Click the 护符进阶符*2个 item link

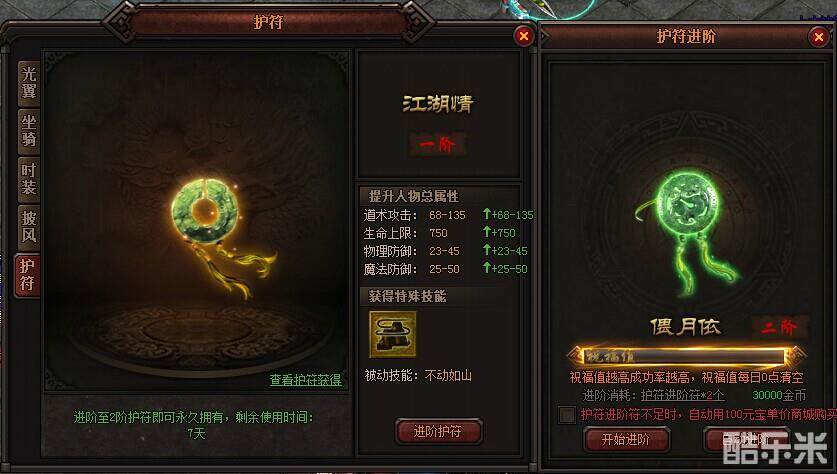click(683, 396)
